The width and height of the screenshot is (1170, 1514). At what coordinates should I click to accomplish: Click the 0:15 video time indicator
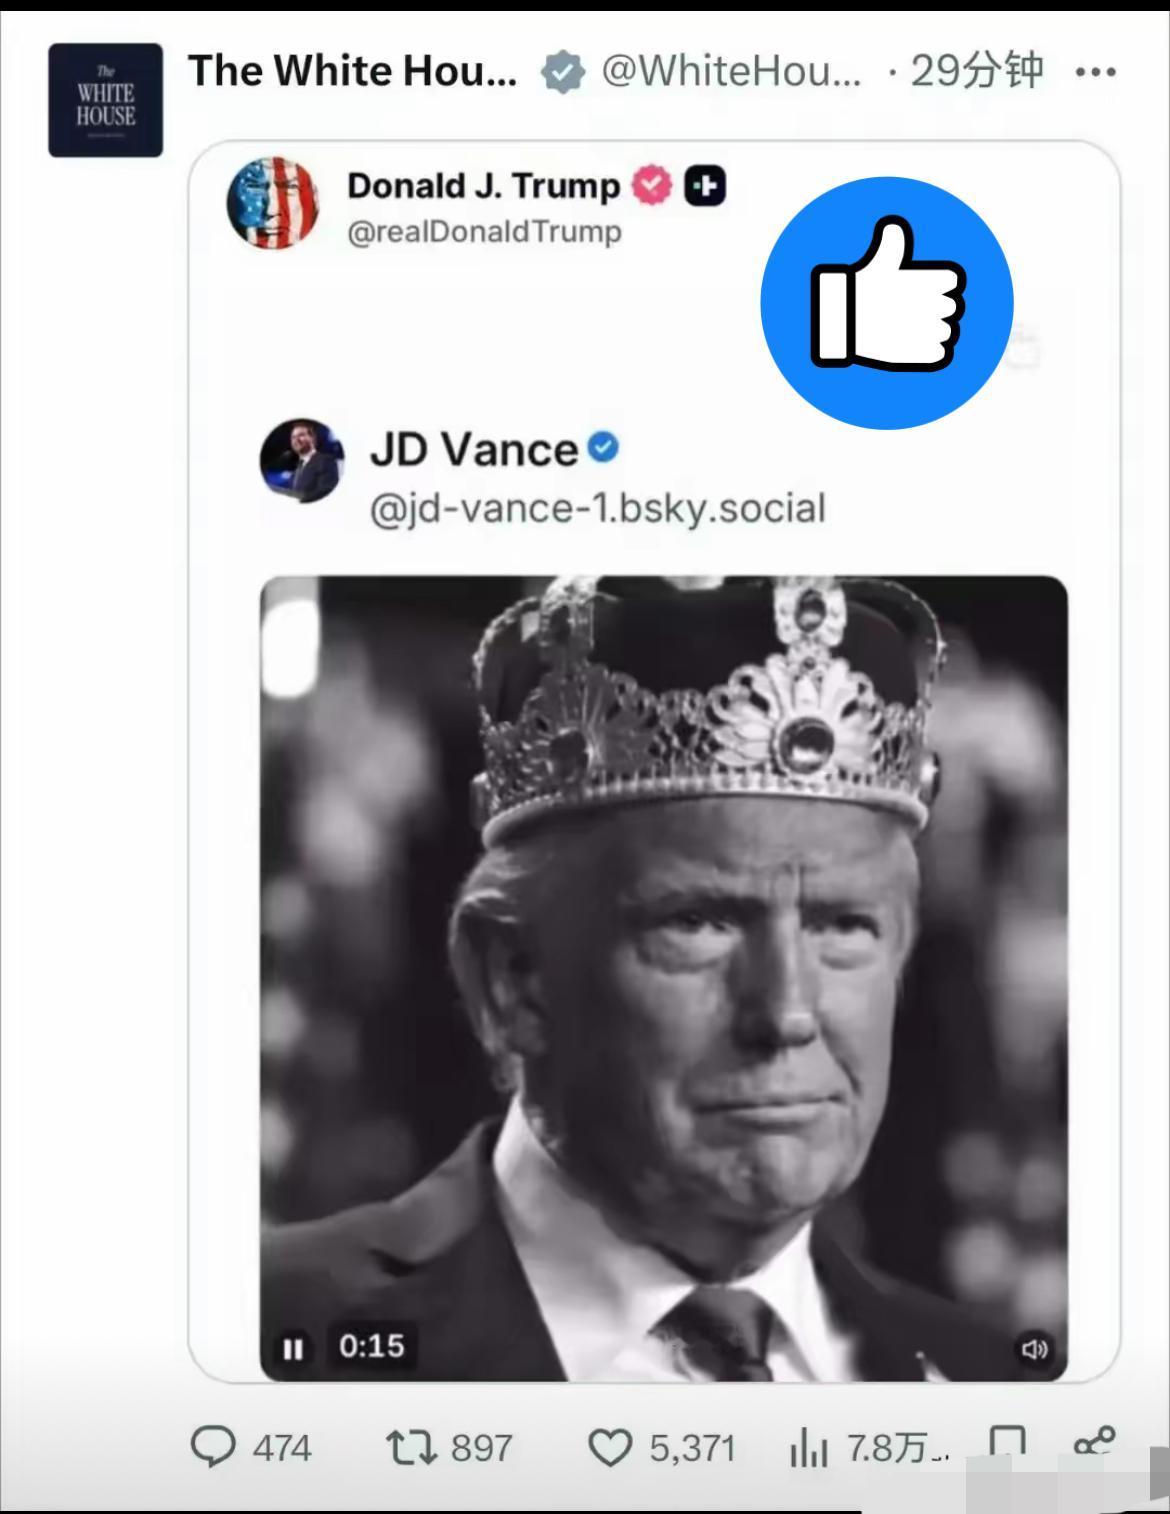371,1346
